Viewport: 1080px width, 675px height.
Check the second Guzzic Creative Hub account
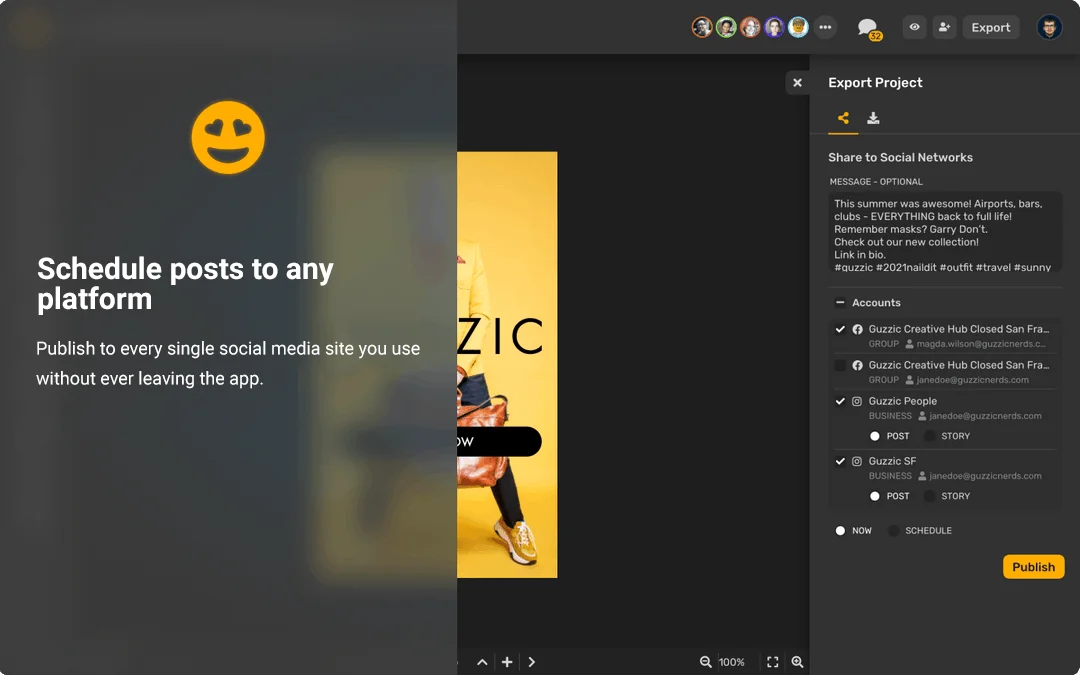click(x=840, y=365)
